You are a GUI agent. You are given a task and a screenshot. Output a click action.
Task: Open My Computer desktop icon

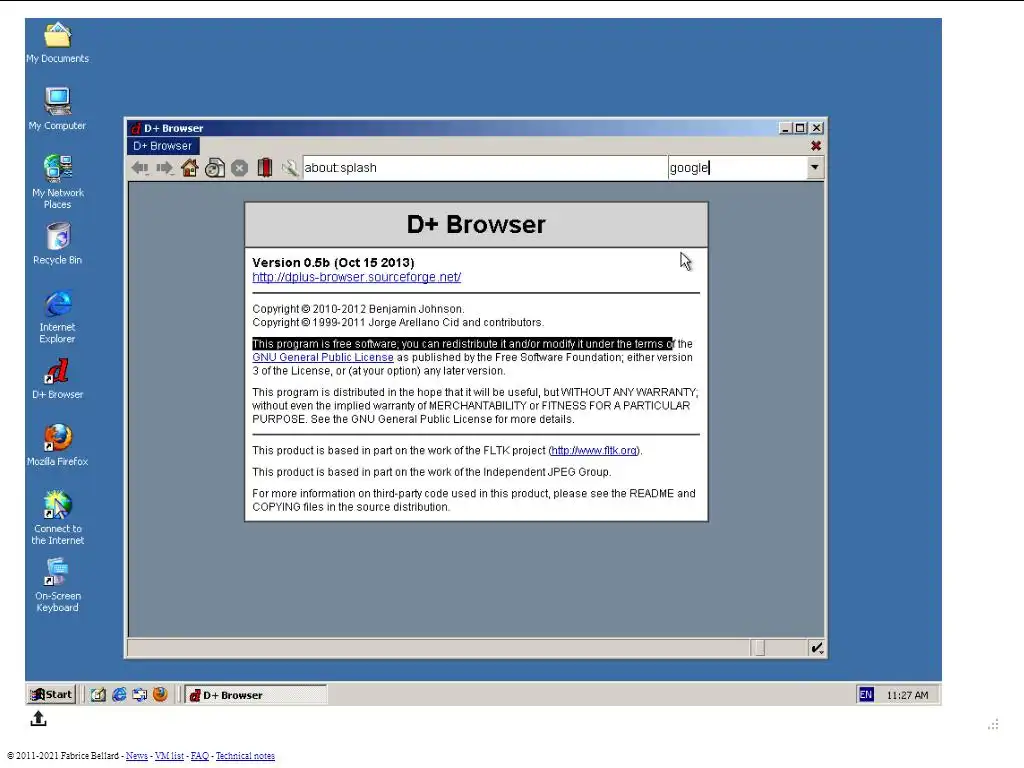[x=57, y=109]
